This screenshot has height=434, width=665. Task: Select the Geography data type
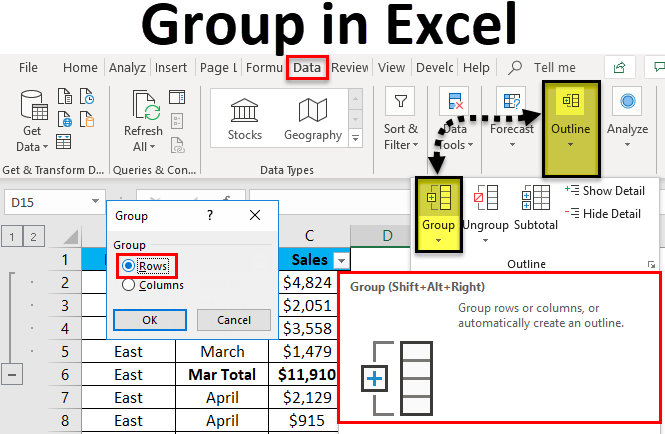click(313, 119)
